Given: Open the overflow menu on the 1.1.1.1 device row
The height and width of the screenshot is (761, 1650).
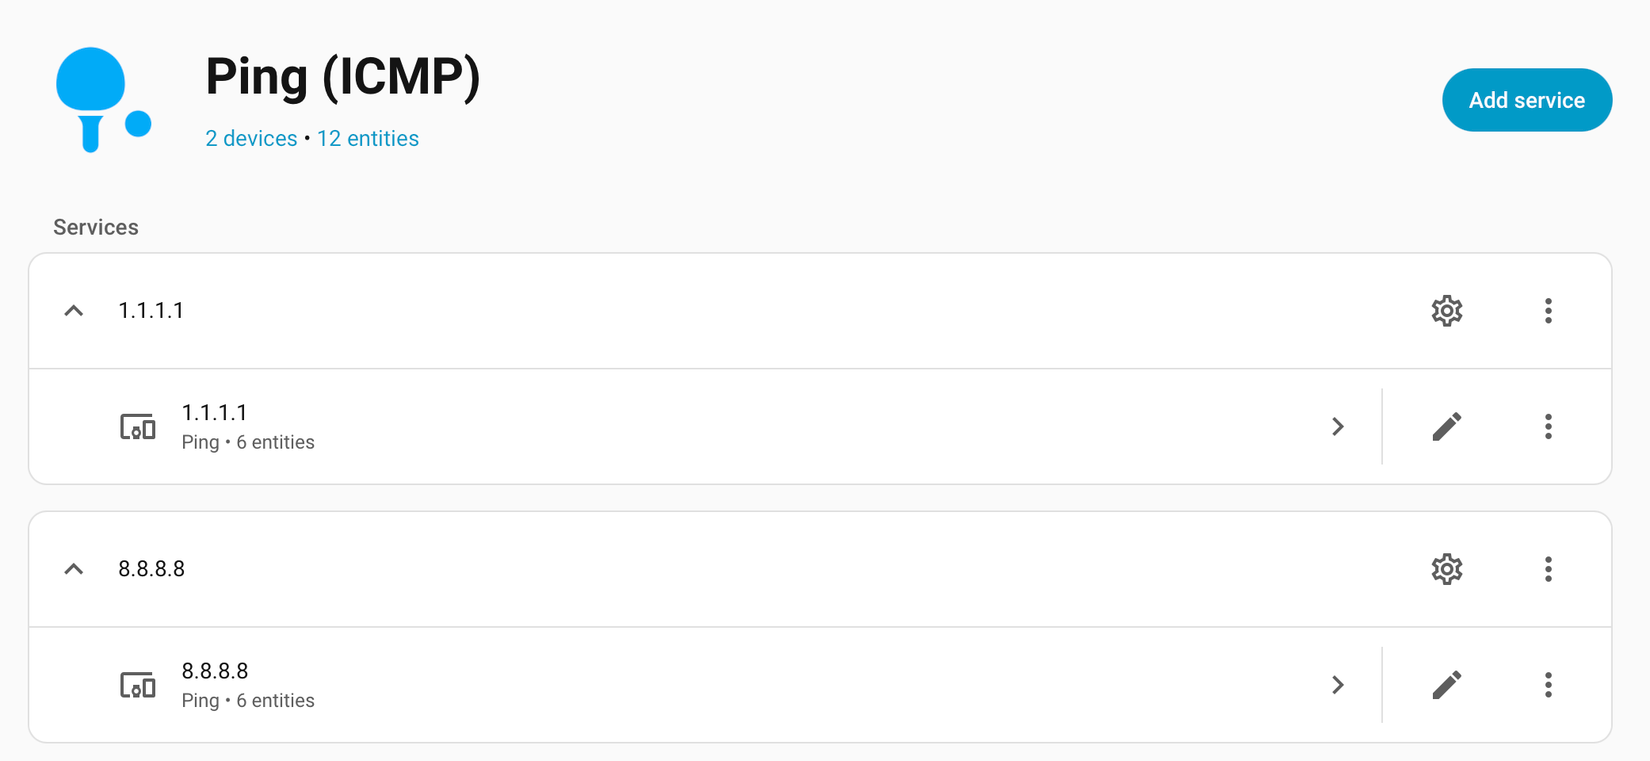Looking at the screenshot, I should click(x=1548, y=426).
